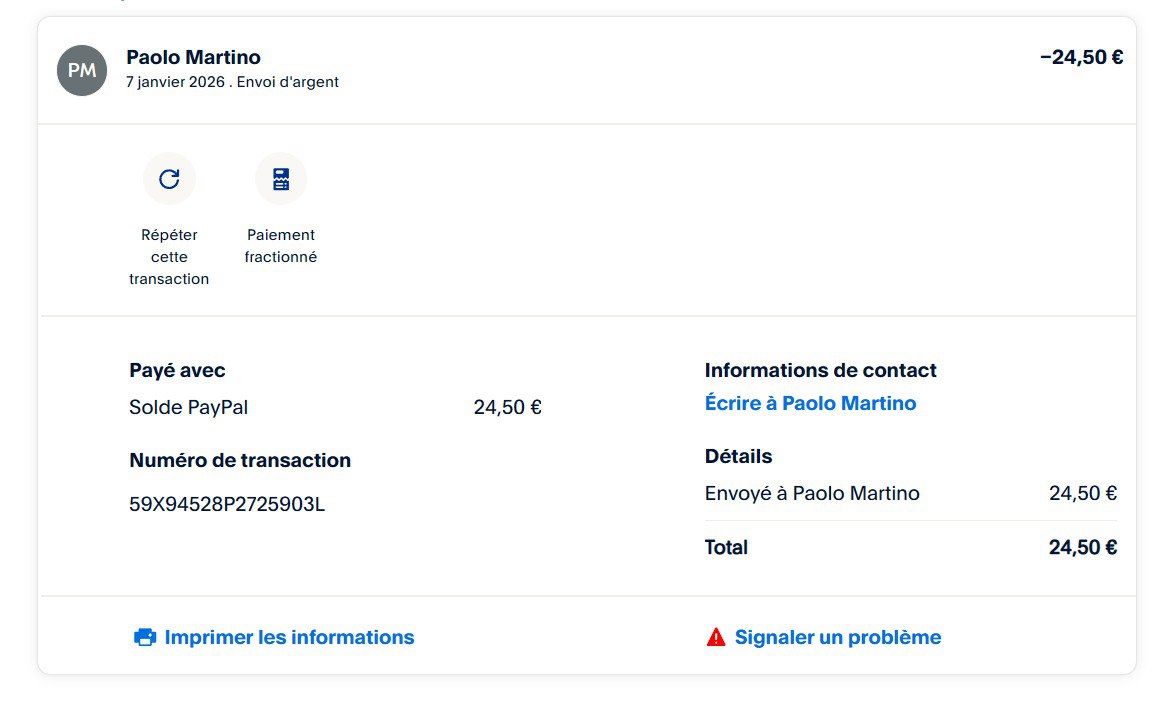
Task: Click the Répéter cette transaction label
Action: [169, 257]
